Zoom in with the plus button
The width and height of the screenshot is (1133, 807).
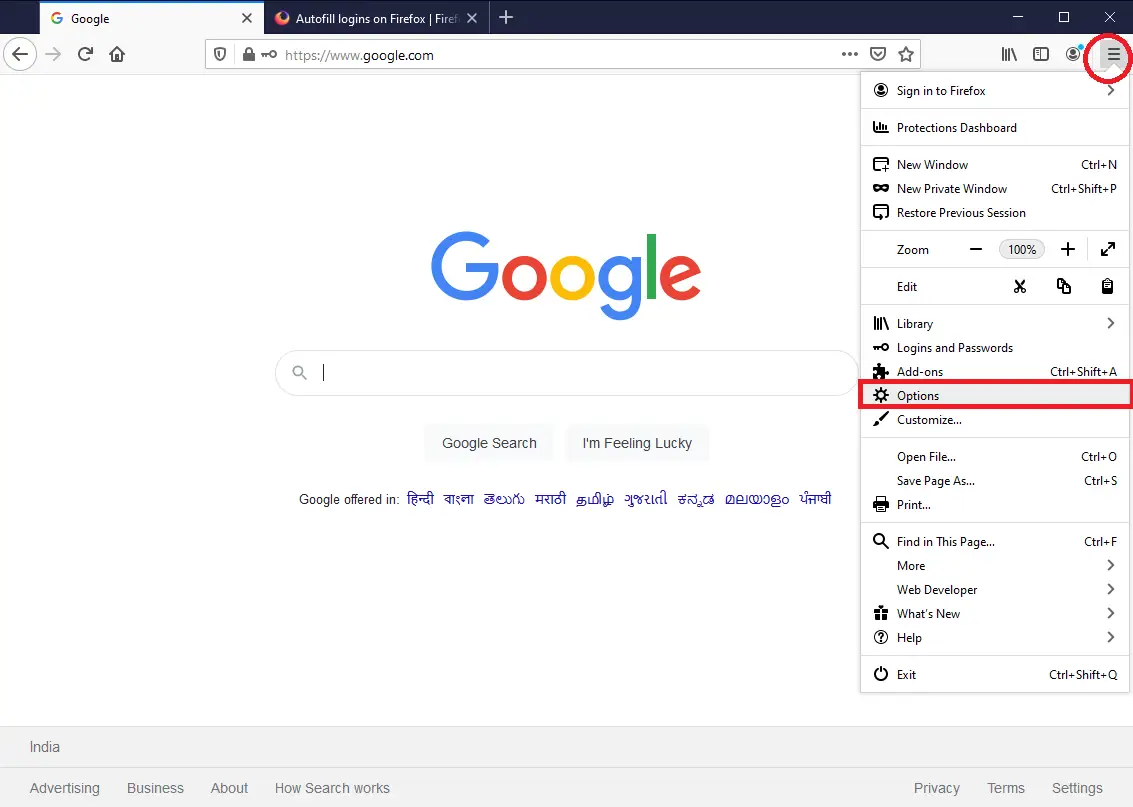click(x=1068, y=249)
